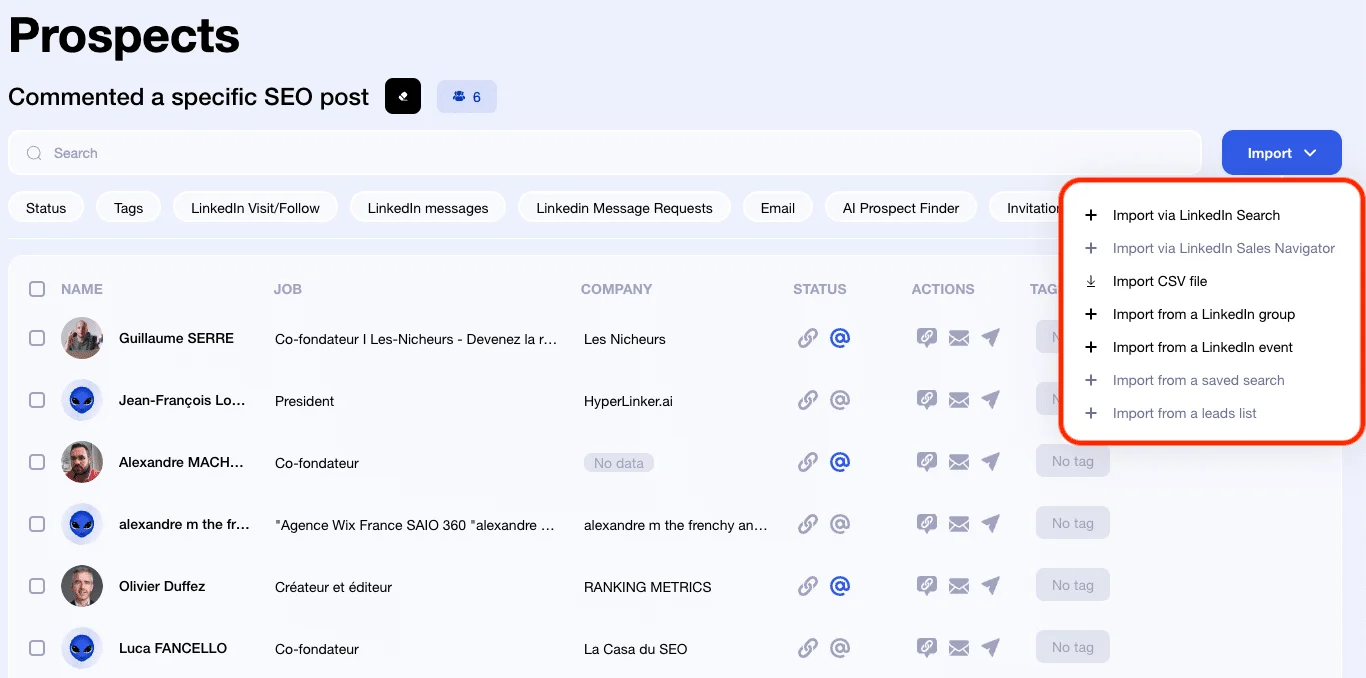Check the box for Guillaume SERRE
1366x678 pixels.
[x=37, y=338]
